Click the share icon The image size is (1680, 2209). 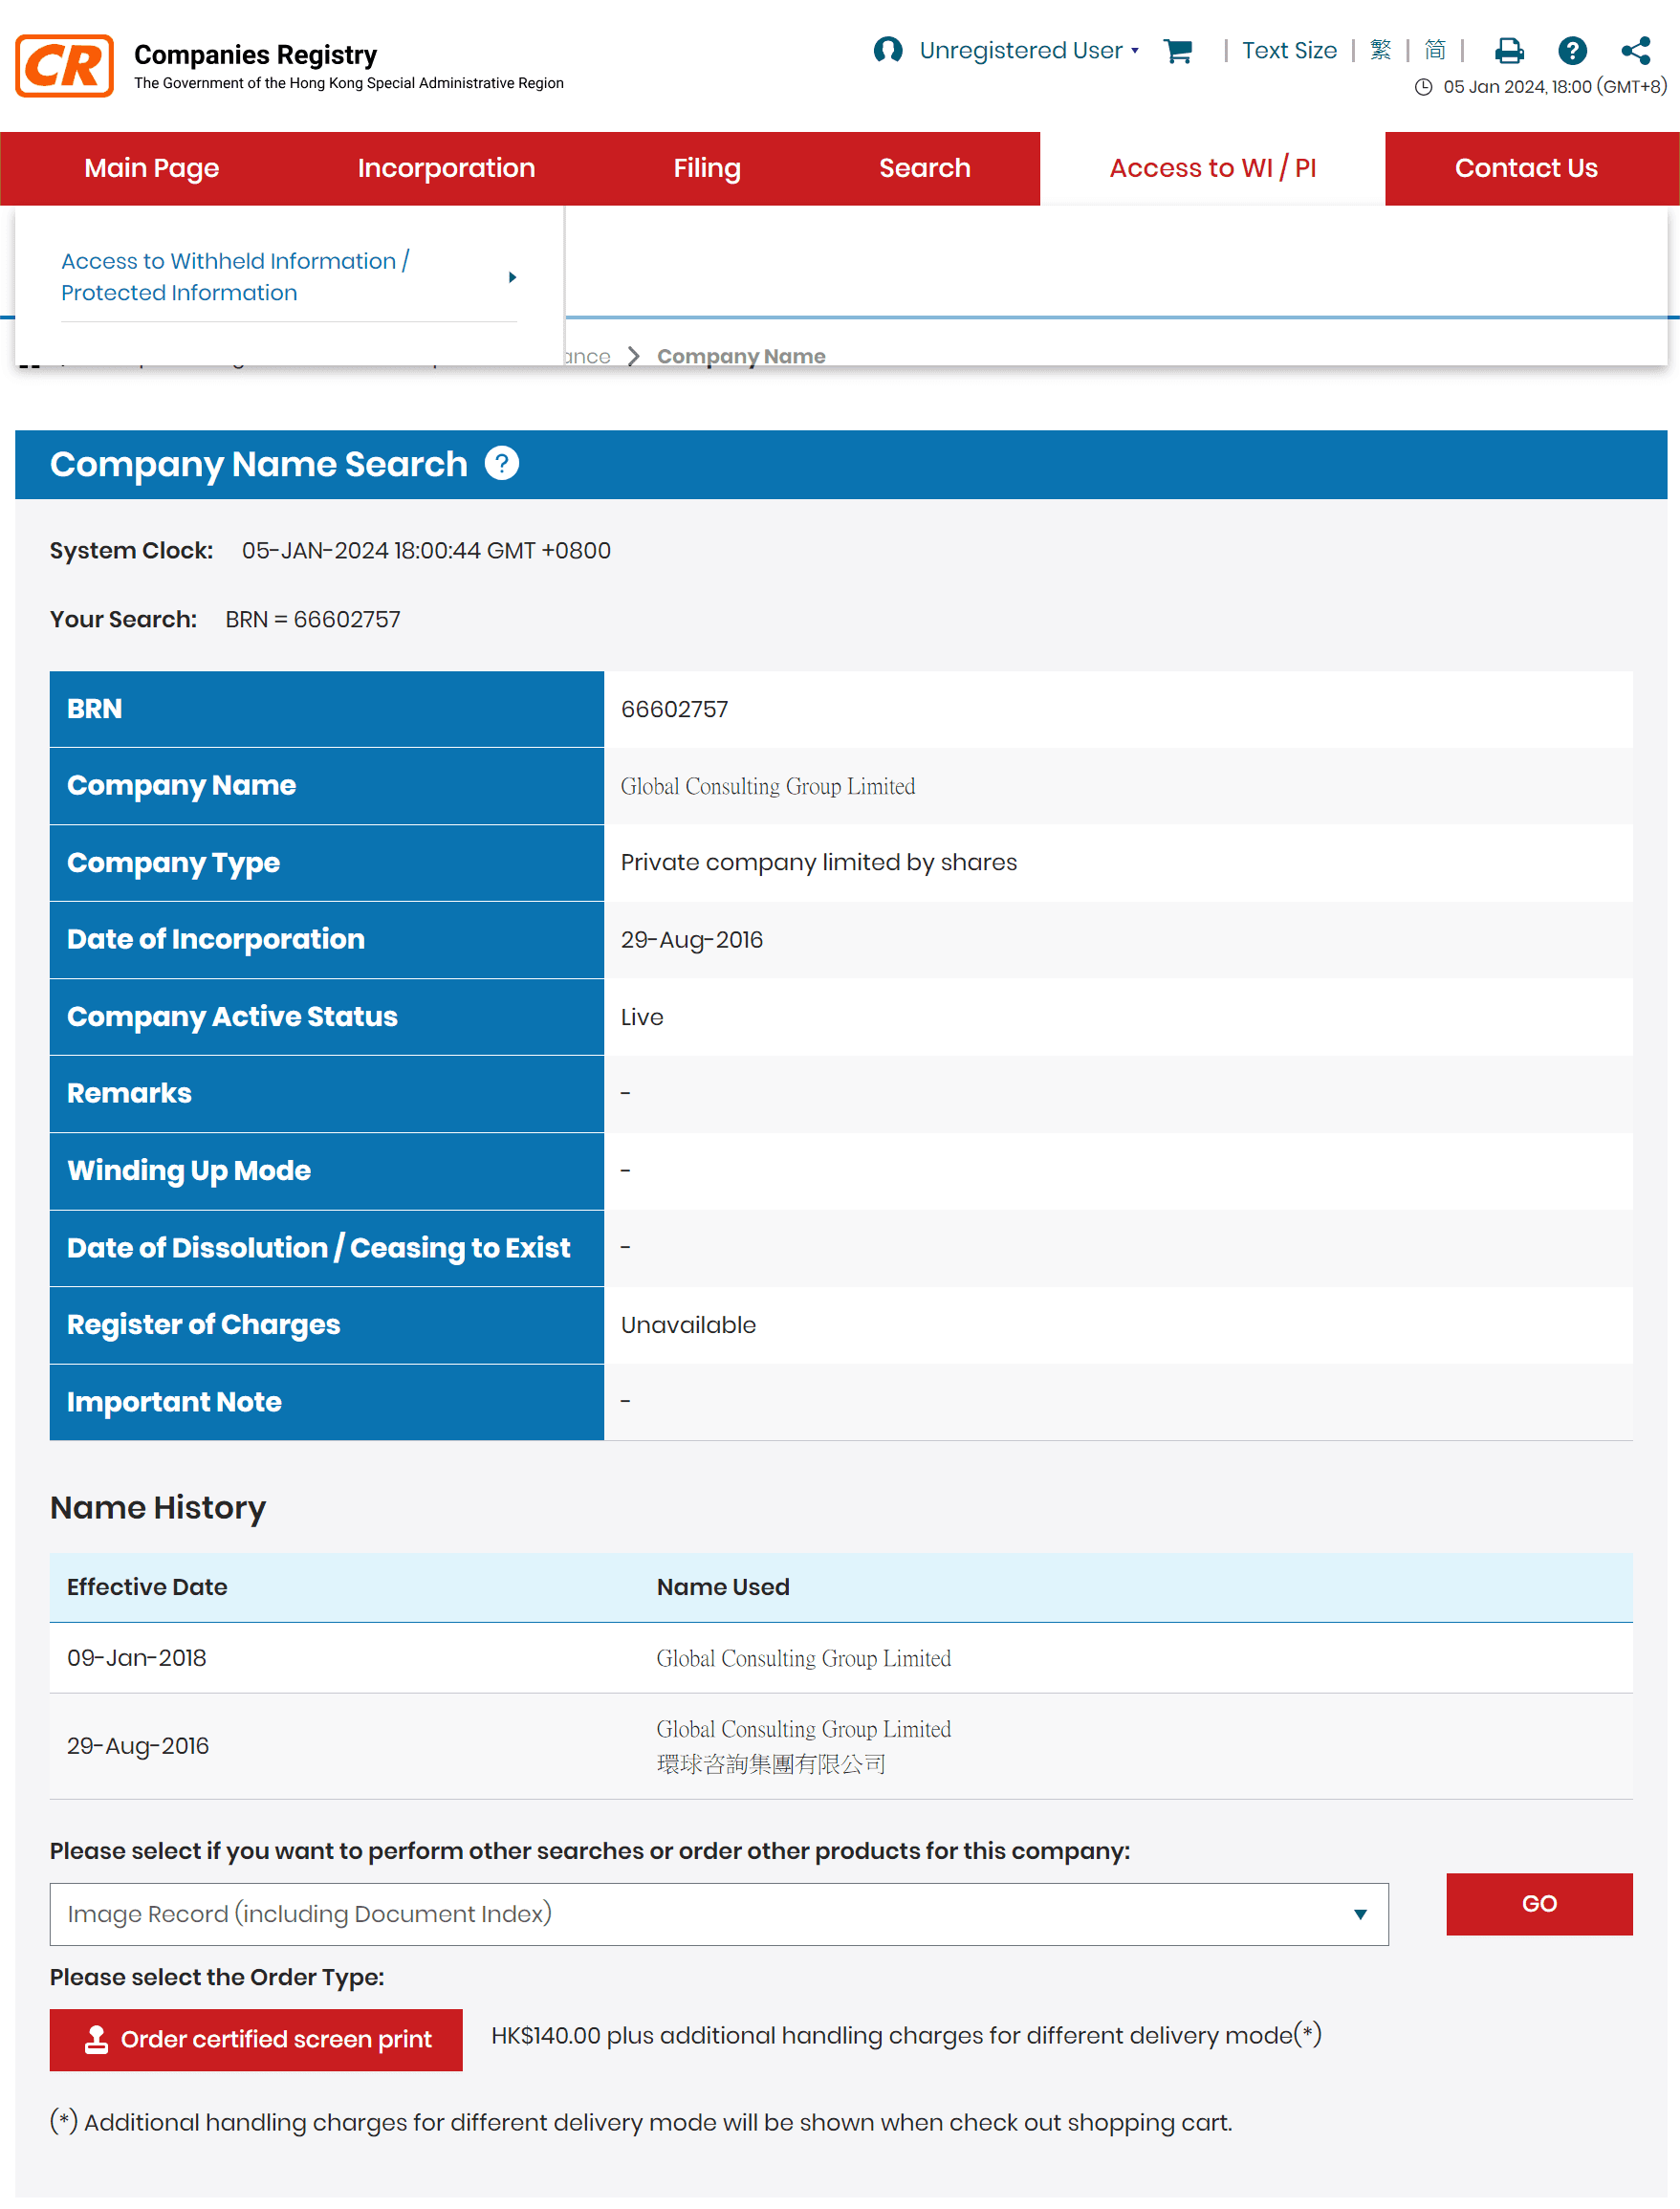pos(1635,51)
